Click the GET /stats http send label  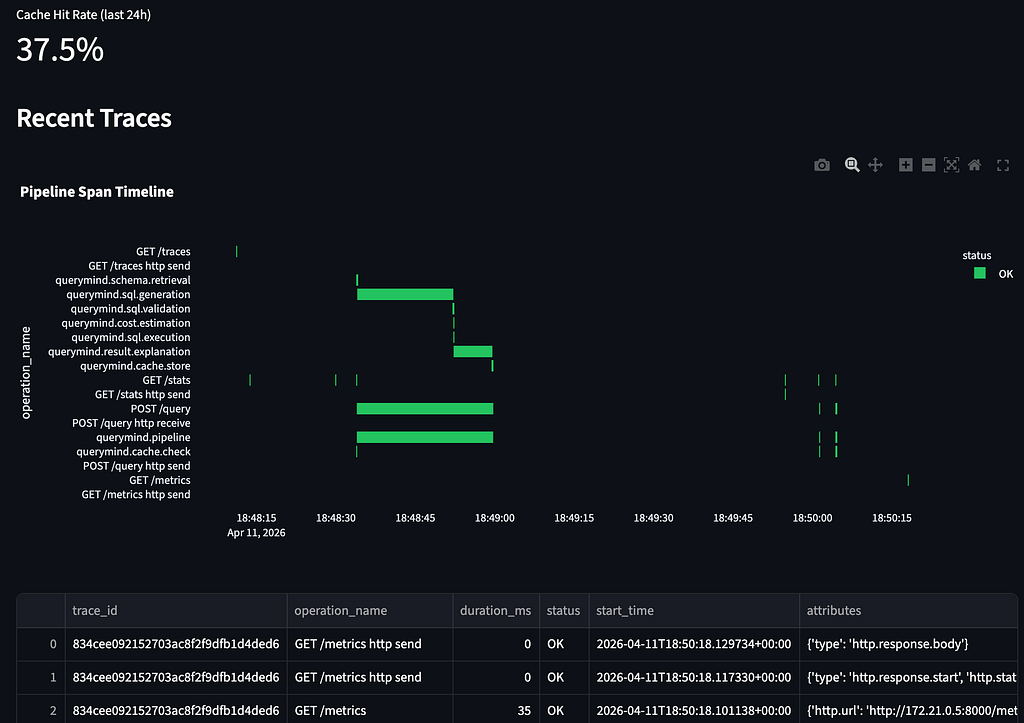(142, 394)
